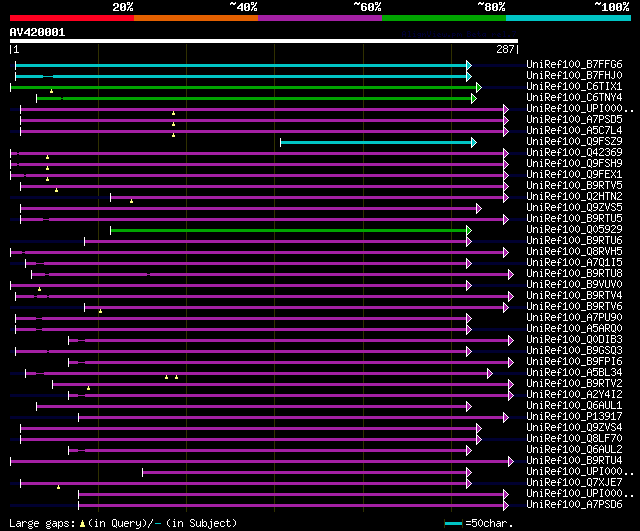Select the UniRef100_Q9ZVS4 hit label
Screen dimensions: 640x531
coord(574,428)
